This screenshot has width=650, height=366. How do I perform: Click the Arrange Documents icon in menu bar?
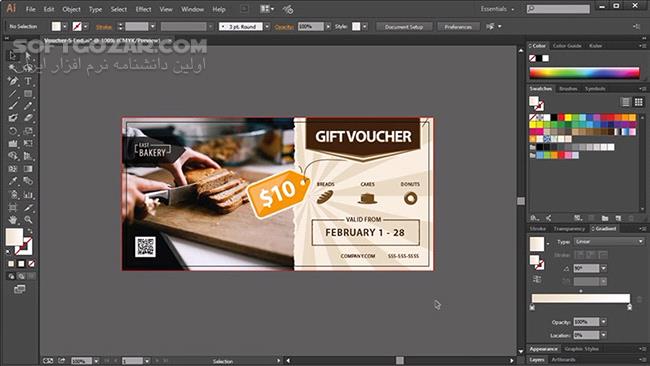[x=267, y=9]
